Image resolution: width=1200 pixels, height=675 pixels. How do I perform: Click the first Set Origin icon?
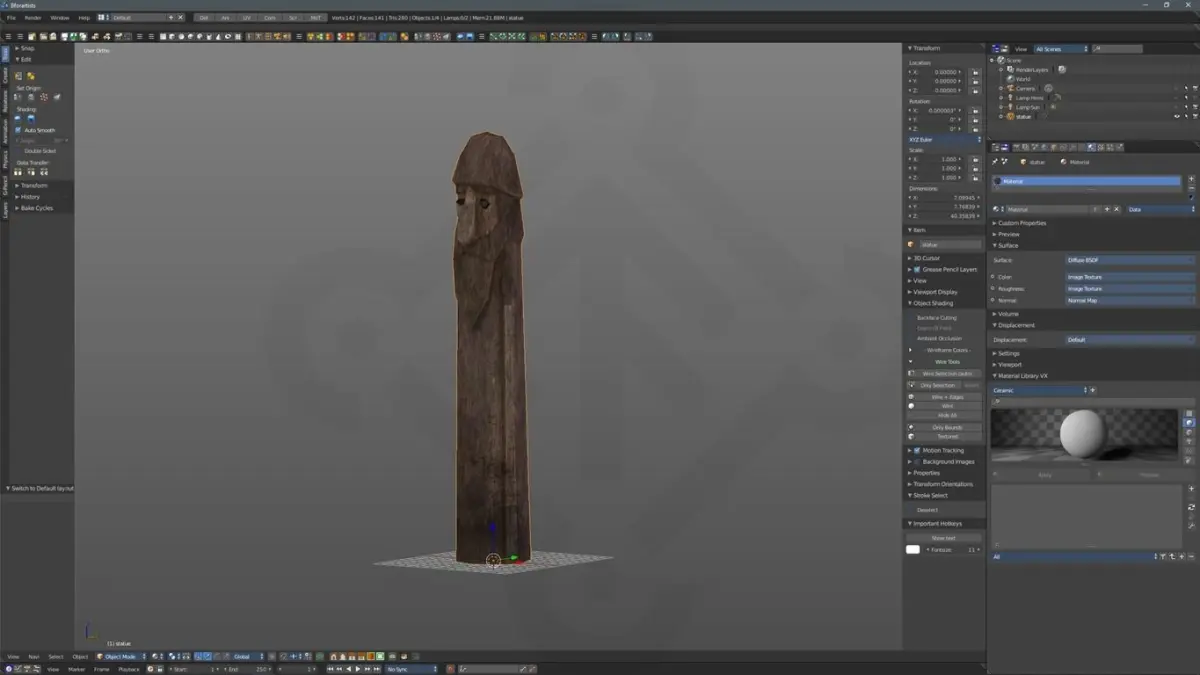18,97
